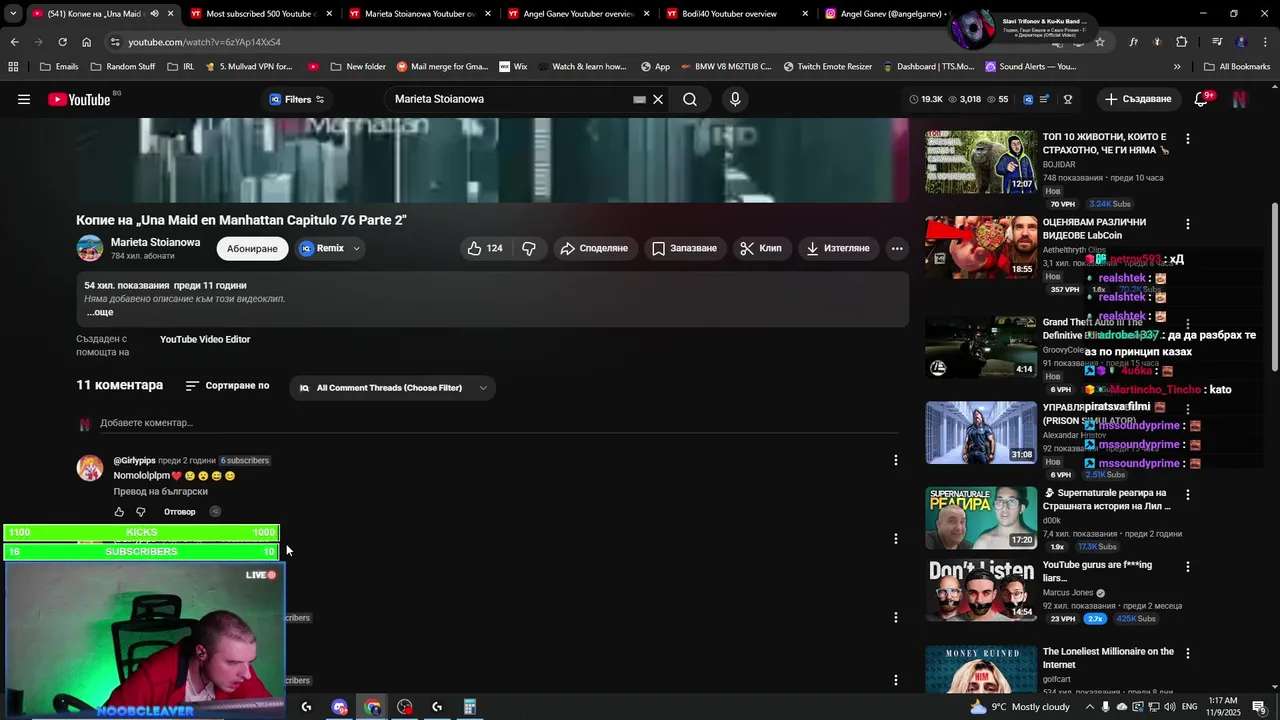
Task: Open the account avatar menu
Action: (x=1240, y=99)
